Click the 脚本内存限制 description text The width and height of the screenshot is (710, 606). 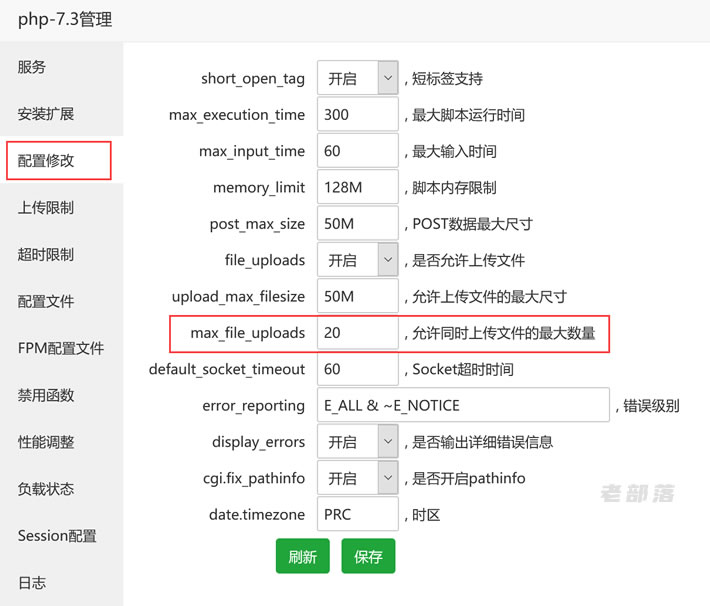click(x=454, y=188)
